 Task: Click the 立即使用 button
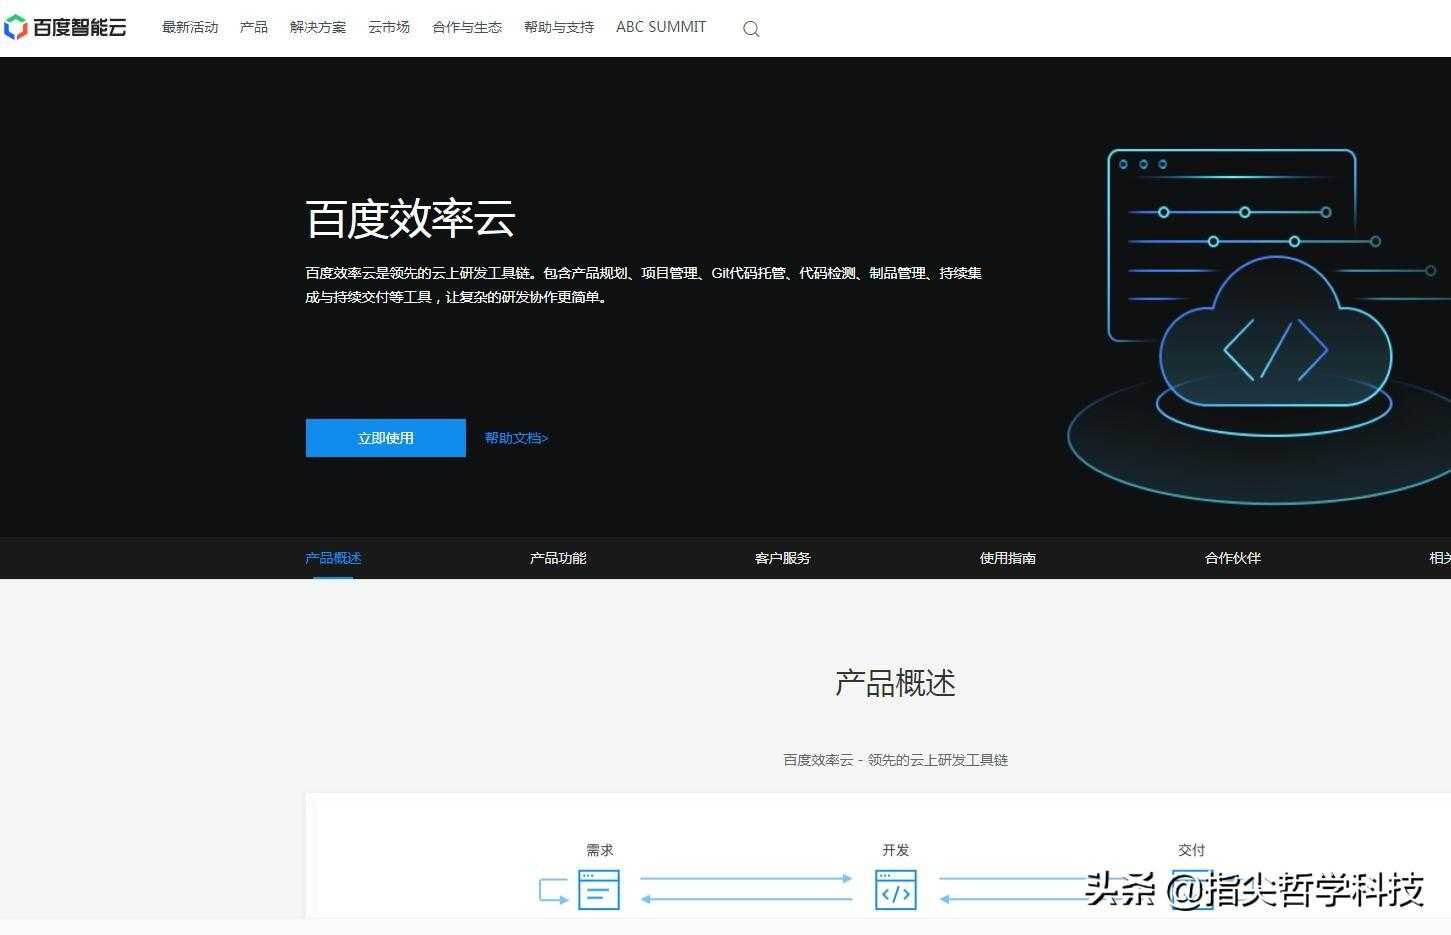(x=386, y=438)
